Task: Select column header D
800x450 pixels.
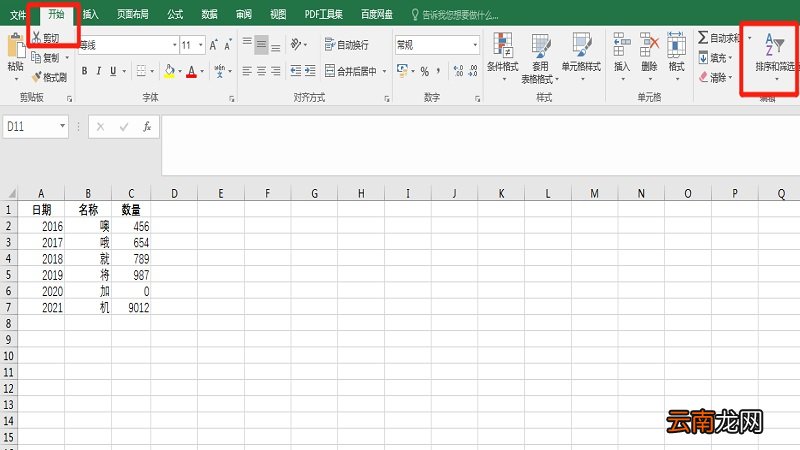Action: tap(174, 193)
